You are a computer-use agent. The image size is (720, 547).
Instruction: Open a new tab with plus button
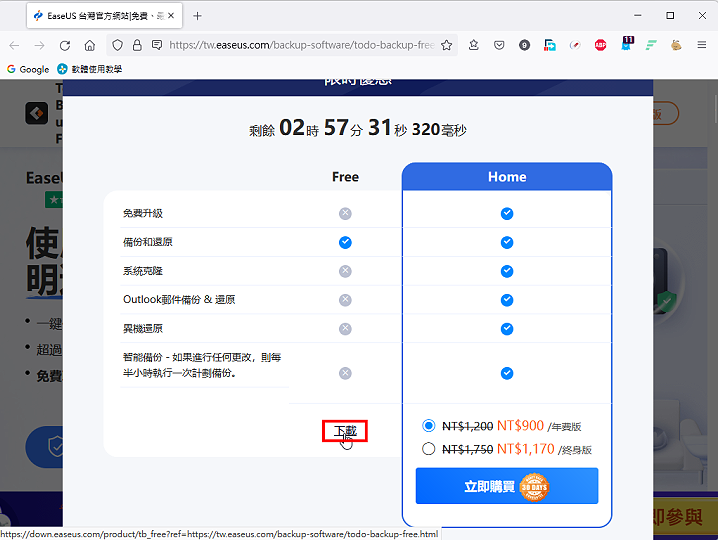(197, 16)
